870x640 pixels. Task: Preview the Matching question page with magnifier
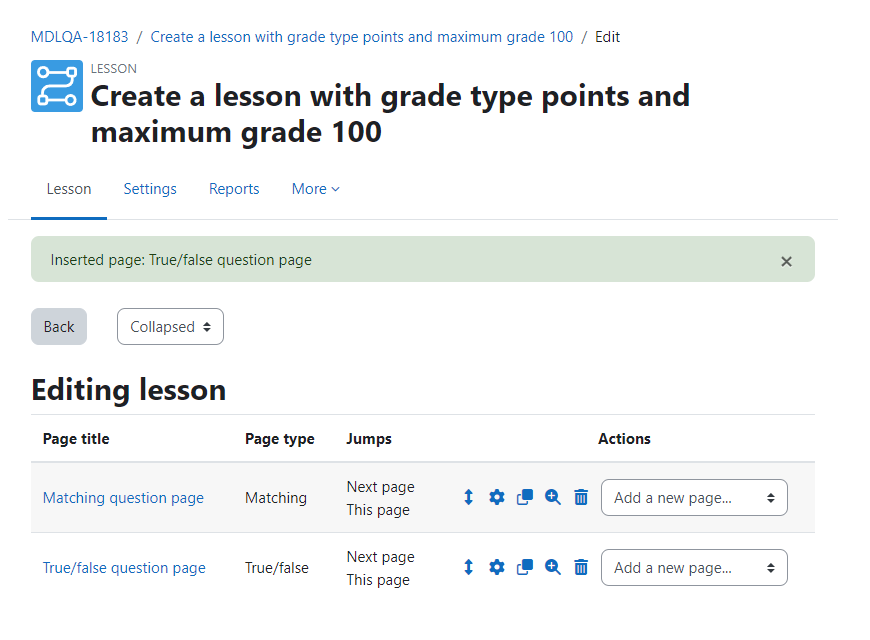553,497
